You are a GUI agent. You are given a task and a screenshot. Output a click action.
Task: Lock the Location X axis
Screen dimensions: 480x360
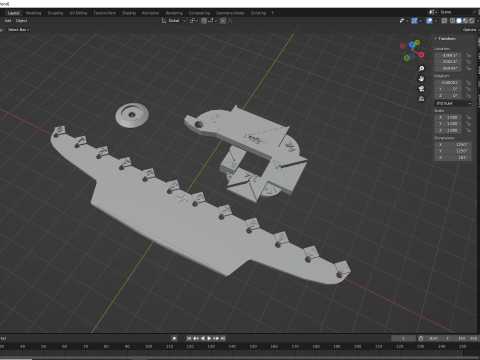point(468,55)
